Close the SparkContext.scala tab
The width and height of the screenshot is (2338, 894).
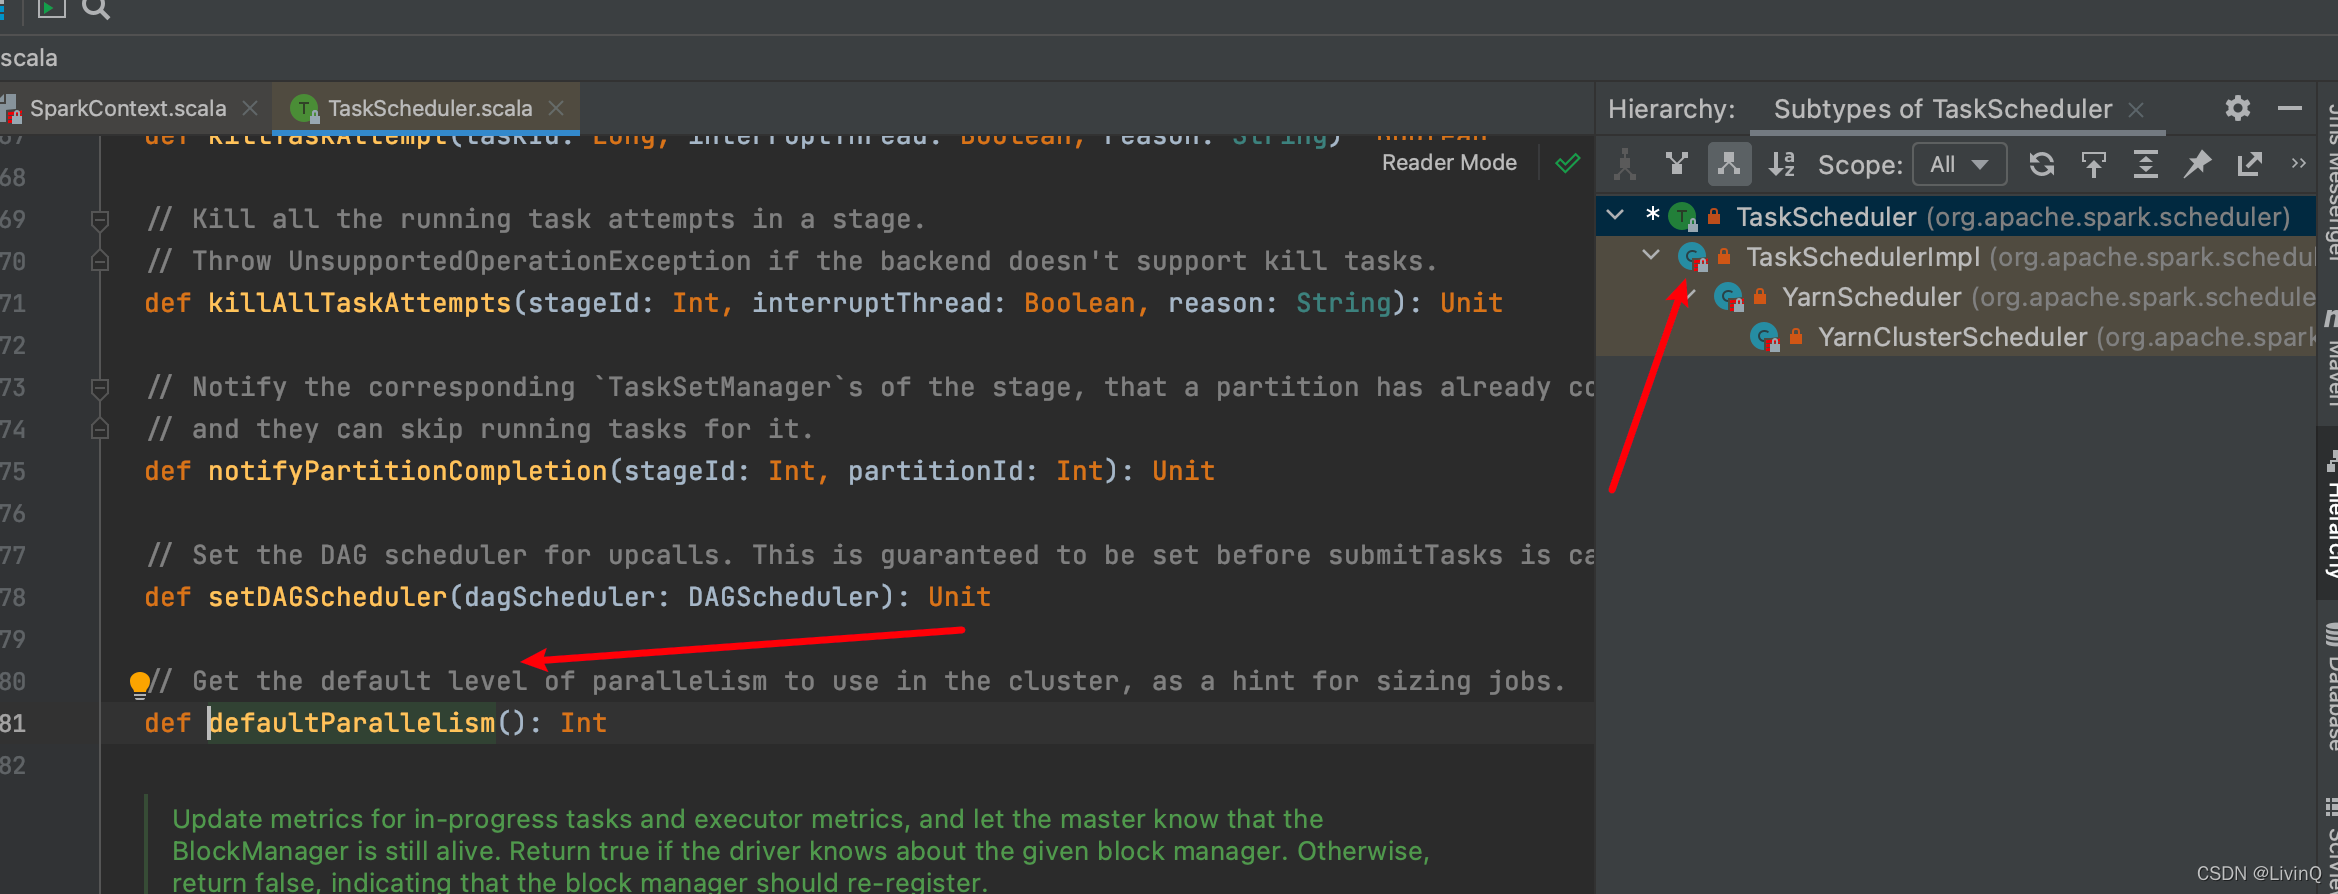[250, 108]
